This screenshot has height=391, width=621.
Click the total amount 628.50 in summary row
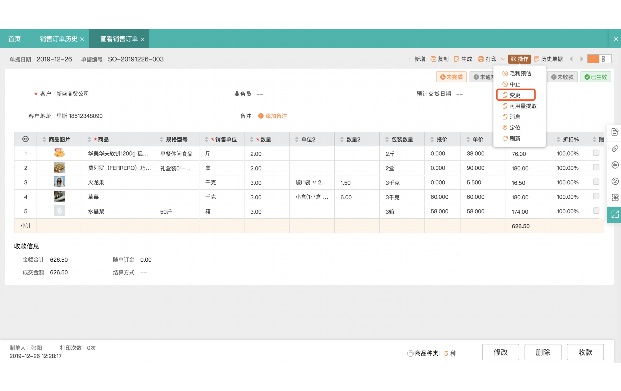point(520,226)
